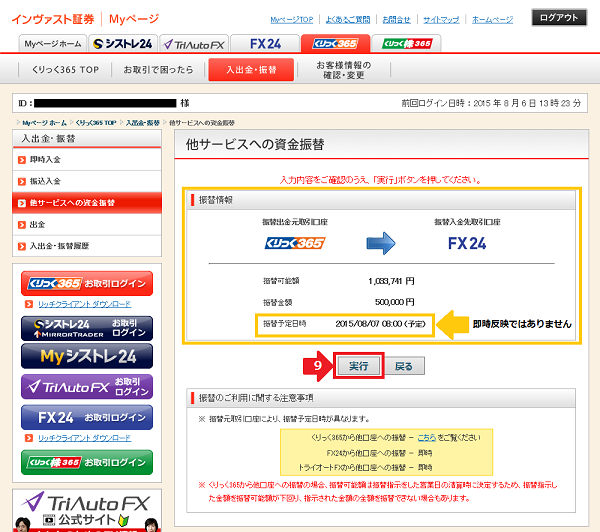This screenshot has height=532, width=600.
Task: Click the FX24 destination account logo
Action: [467, 243]
